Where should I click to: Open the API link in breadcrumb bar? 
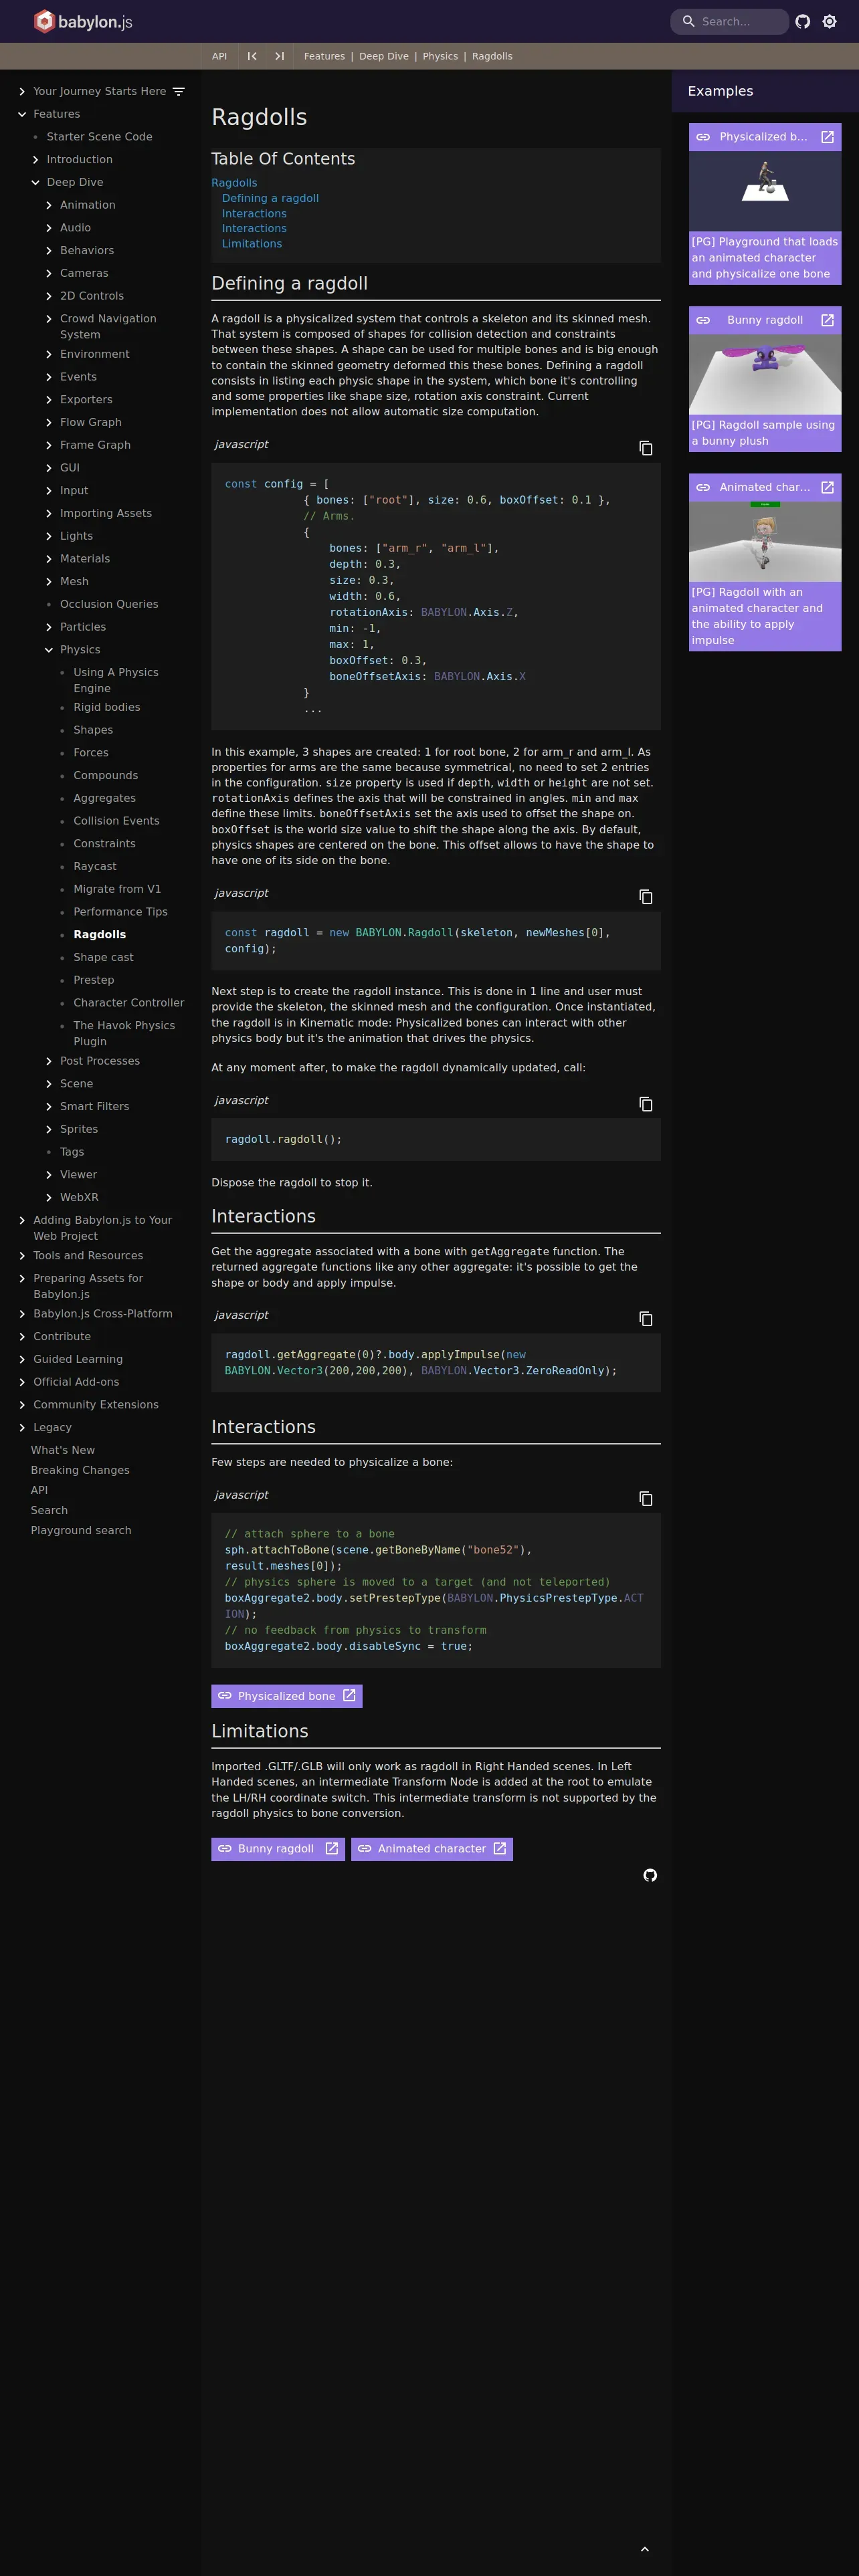(219, 56)
